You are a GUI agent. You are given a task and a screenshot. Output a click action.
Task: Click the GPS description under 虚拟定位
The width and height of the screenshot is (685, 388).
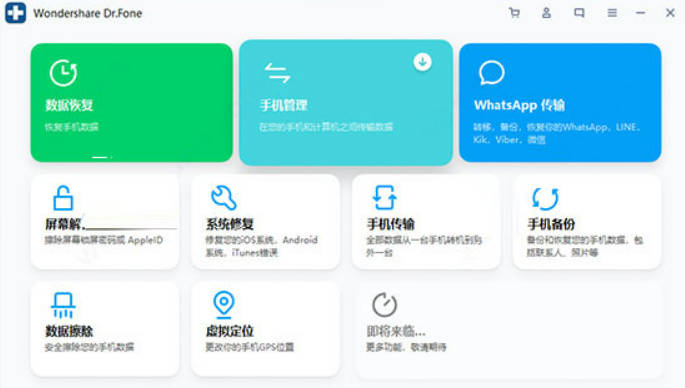tap(249, 347)
